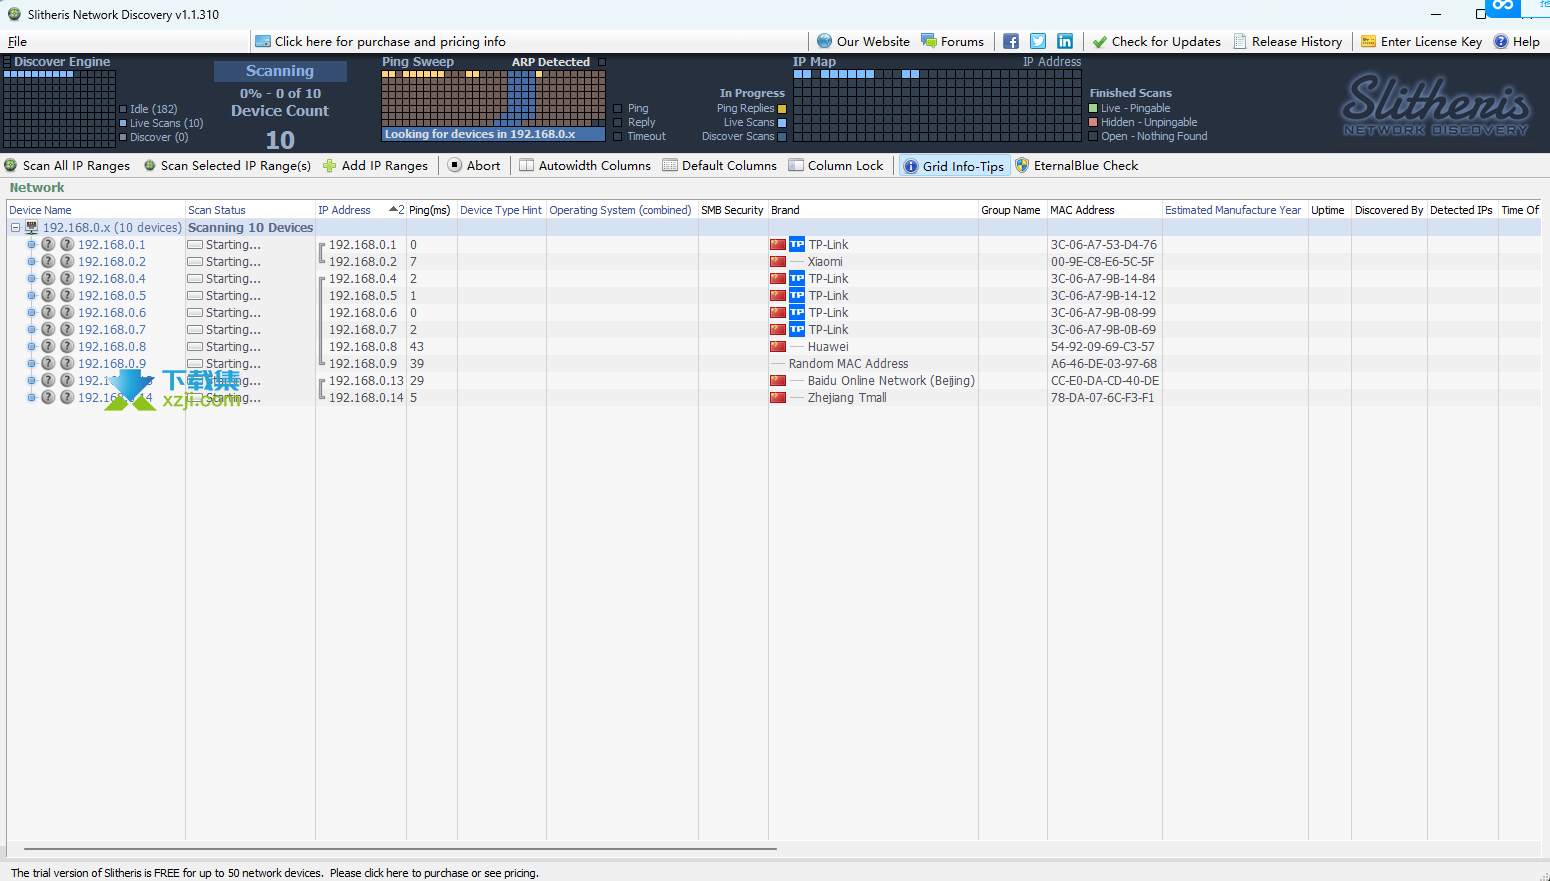Expand the 192.168.0.5 device node
The height and width of the screenshot is (881, 1550).
click(32, 295)
